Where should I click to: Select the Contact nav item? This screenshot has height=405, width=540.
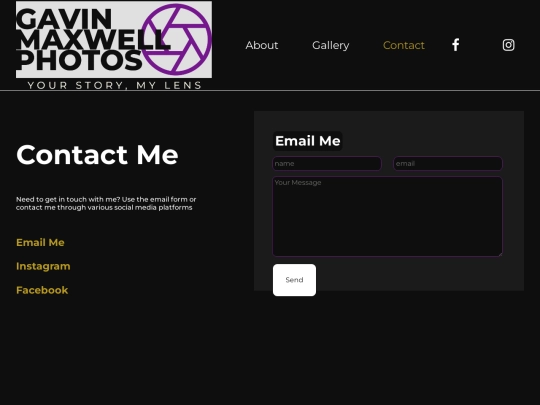(404, 45)
